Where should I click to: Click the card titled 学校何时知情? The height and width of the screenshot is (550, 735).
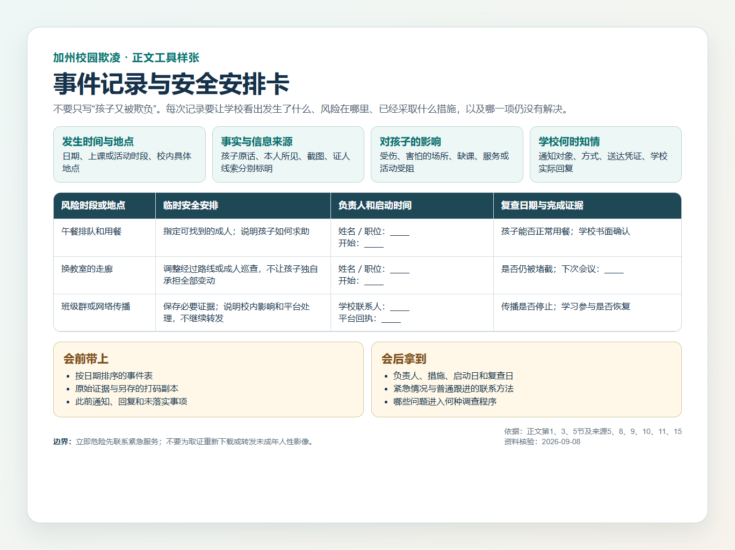[x=606, y=154]
